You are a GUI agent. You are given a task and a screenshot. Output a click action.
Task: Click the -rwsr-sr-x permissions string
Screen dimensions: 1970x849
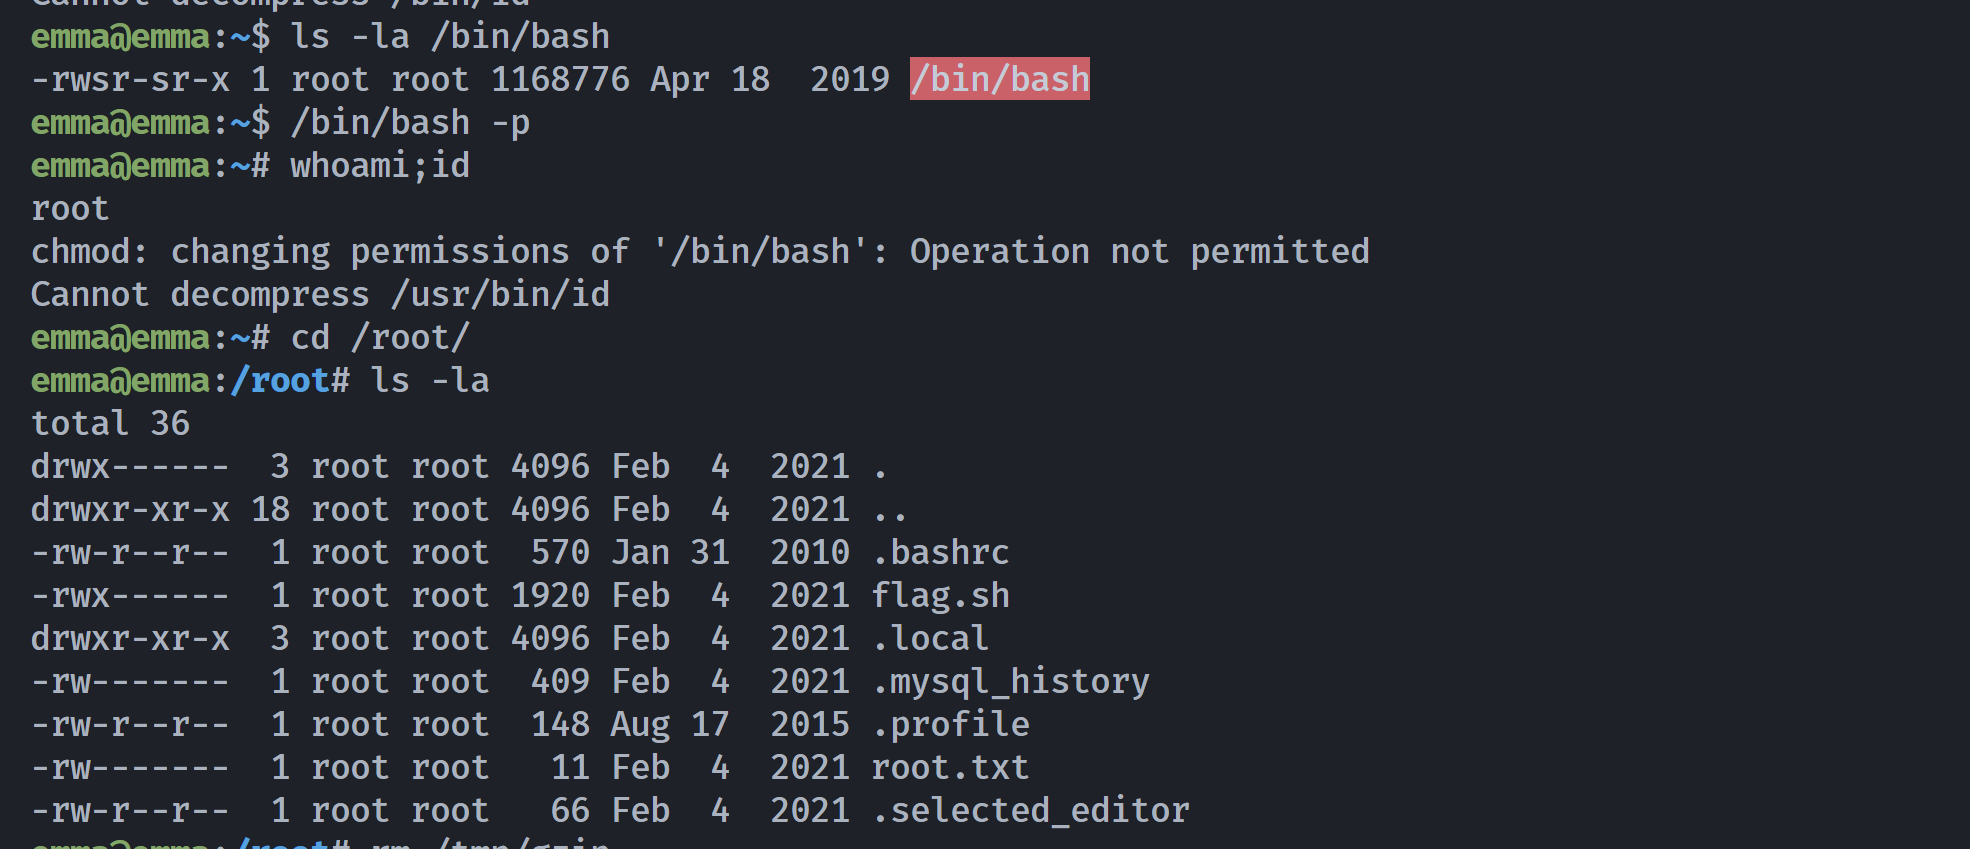pyautogui.click(x=130, y=79)
